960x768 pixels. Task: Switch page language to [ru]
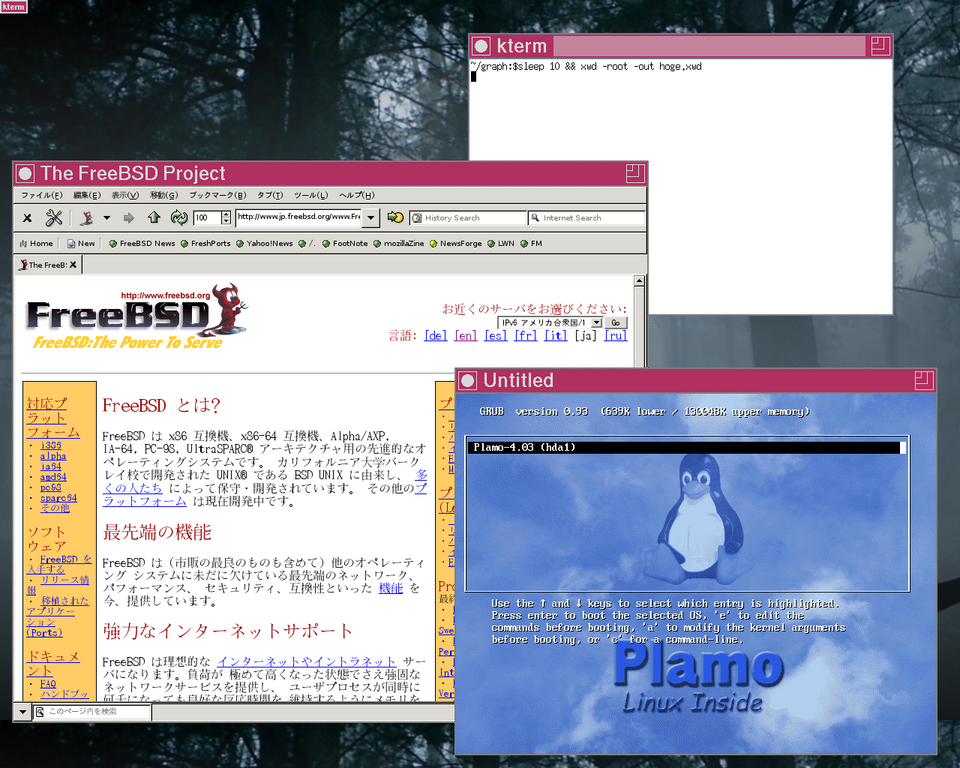616,336
